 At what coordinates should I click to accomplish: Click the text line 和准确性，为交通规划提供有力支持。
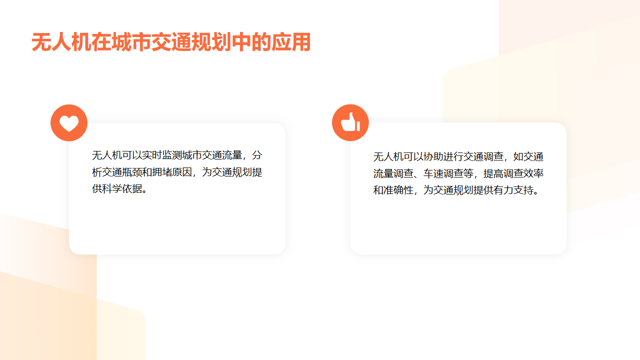456,190
